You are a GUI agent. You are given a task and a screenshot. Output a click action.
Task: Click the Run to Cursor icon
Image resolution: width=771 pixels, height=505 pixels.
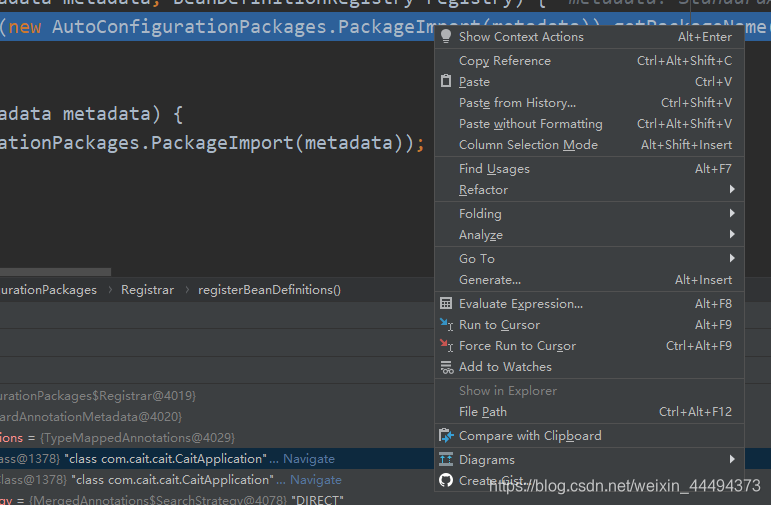click(x=446, y=325)
